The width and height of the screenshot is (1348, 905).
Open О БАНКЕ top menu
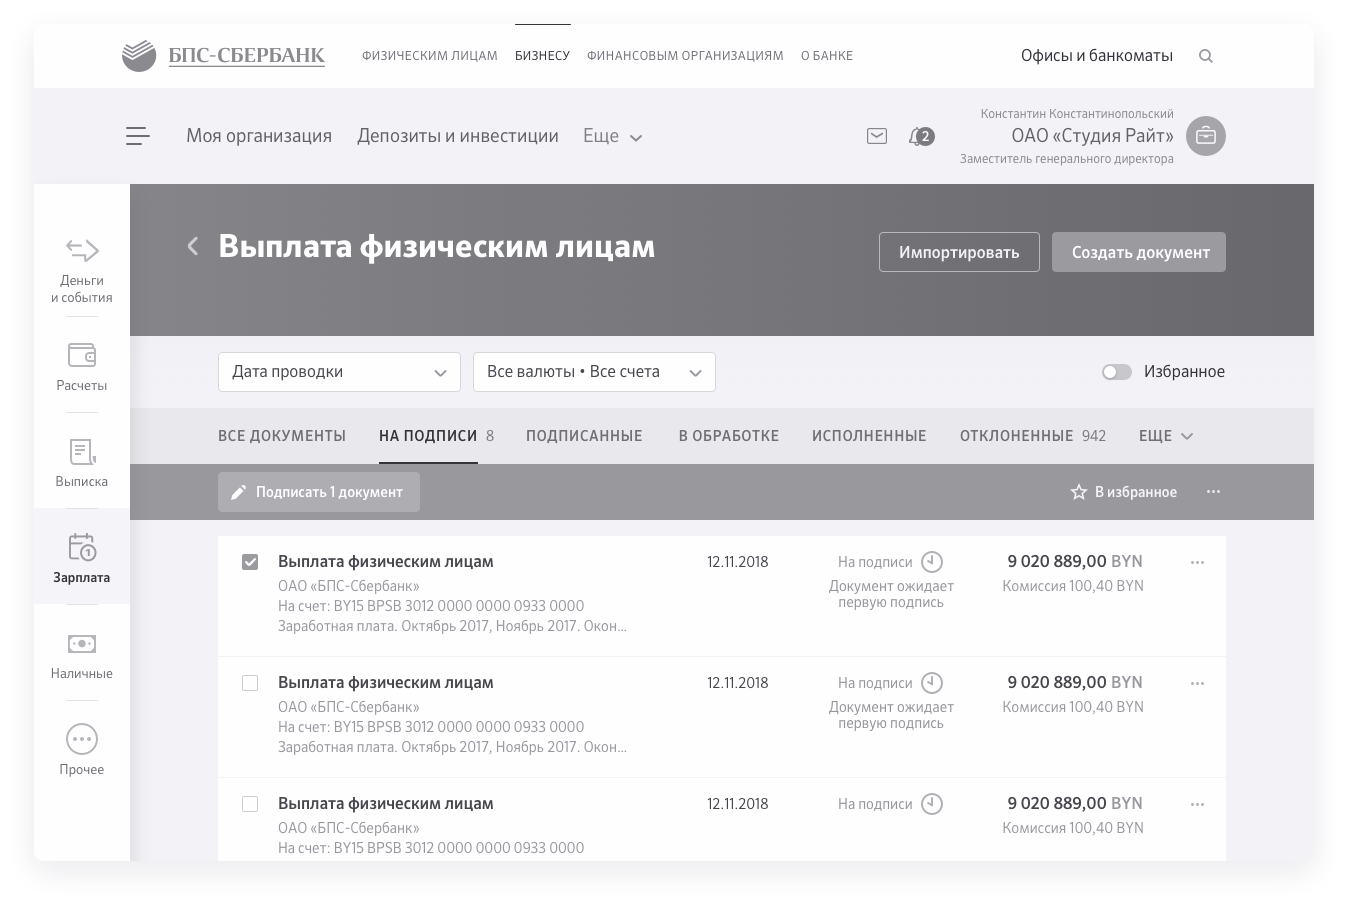pyautogui.click(x=827, y=56)
